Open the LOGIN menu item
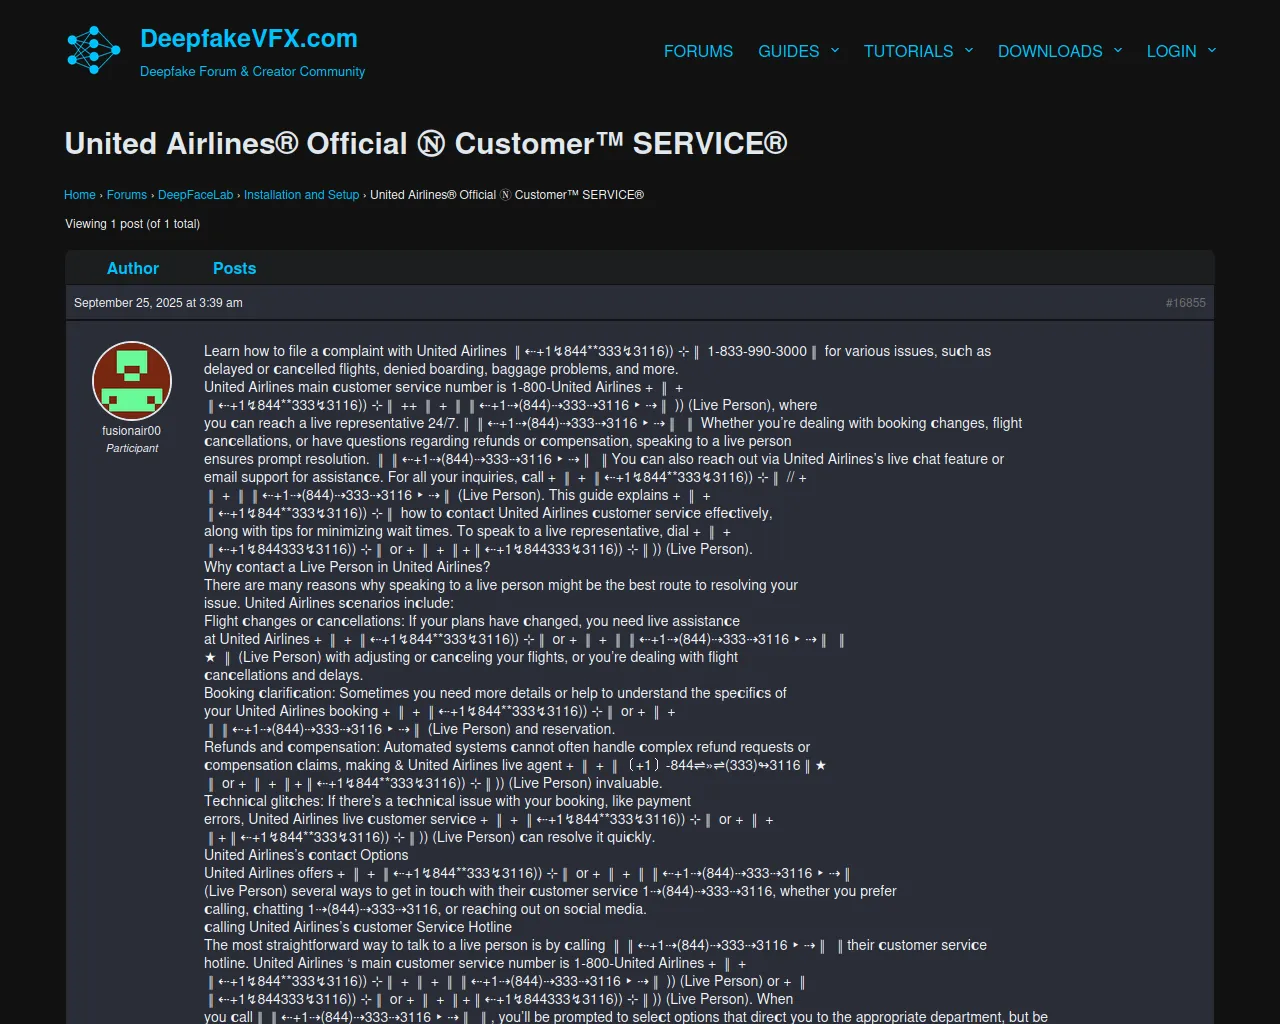Image resolution: width=1280 pixels, height=1024 pixels. (1172, 51)
